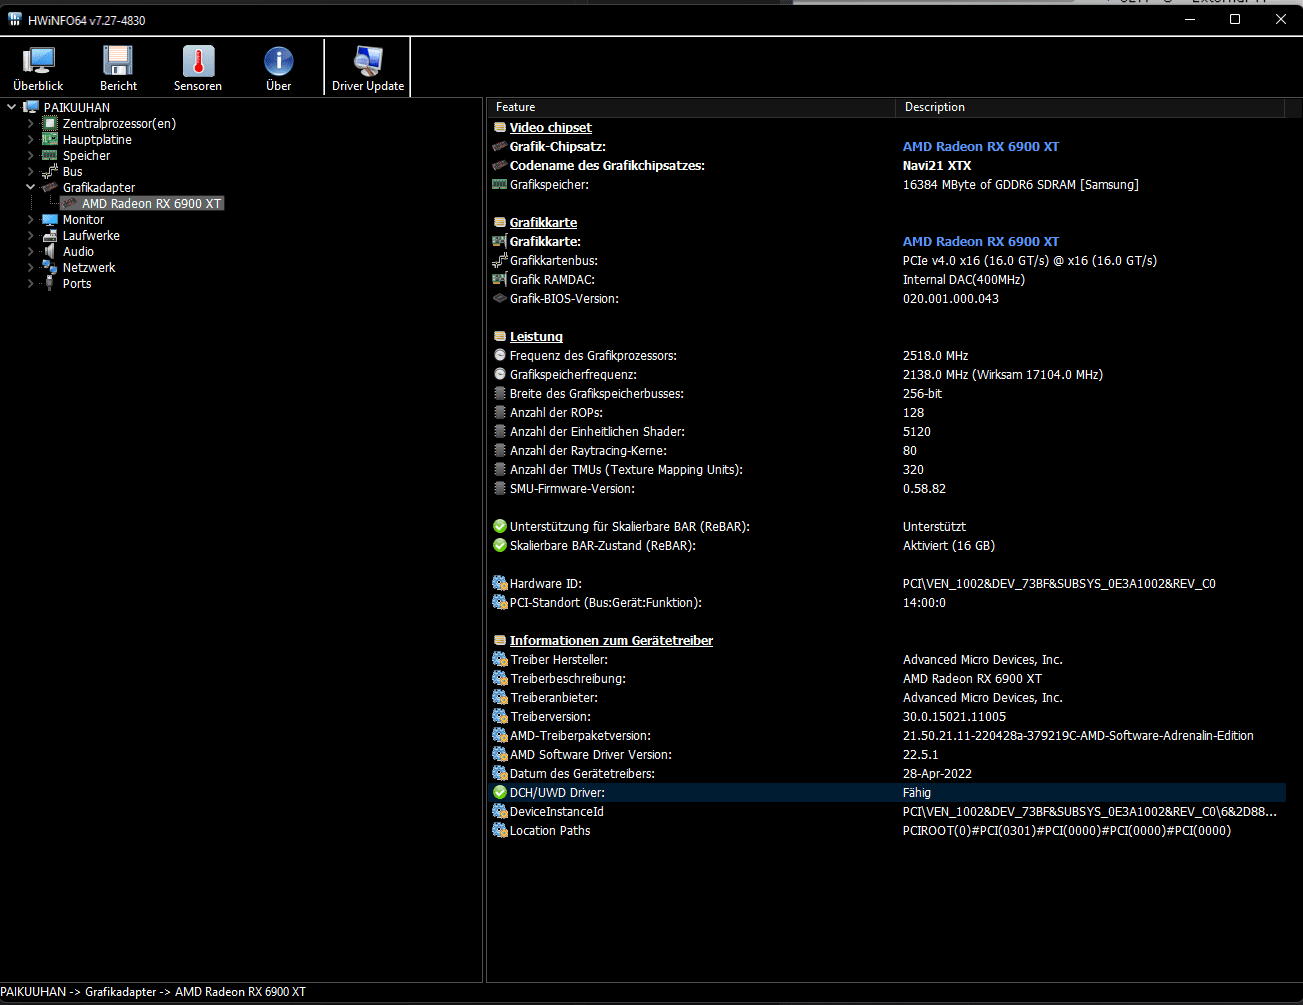
Task: Expand the Ports tree node
Action: (30, 283)
